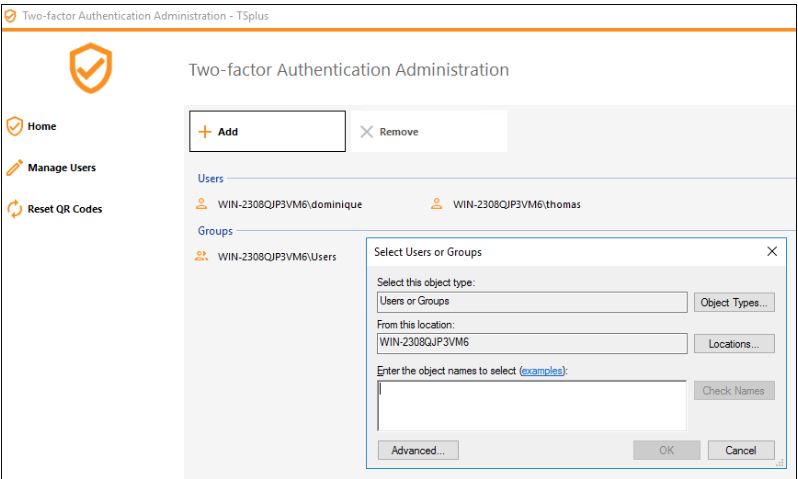Click the Object Types... button
The image size is (798, 479).
click(734, 302)
